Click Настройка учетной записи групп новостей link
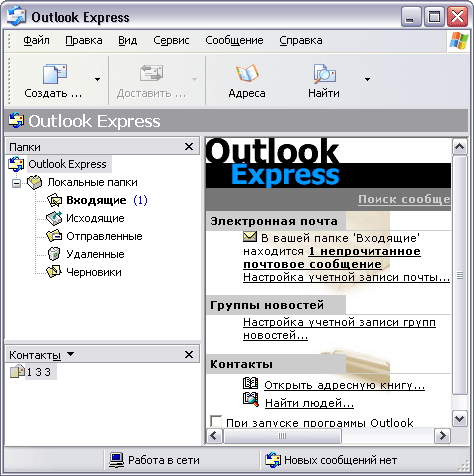This screenshot has width=474, height=476. click(x=339, y=329)
